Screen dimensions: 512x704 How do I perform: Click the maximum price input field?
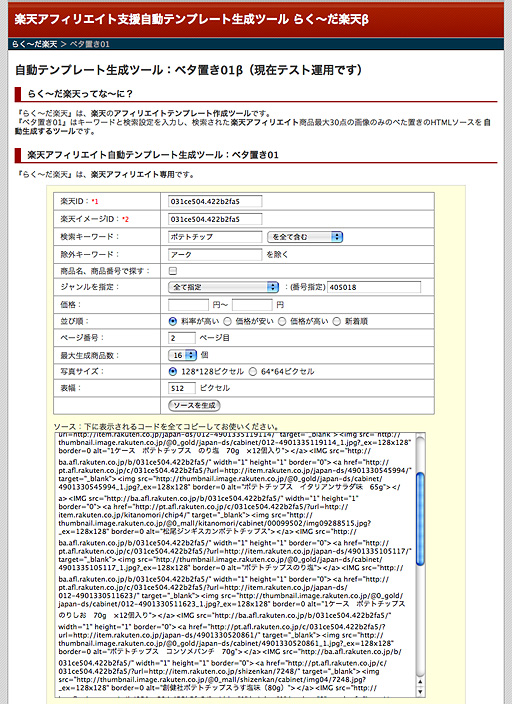252,305
